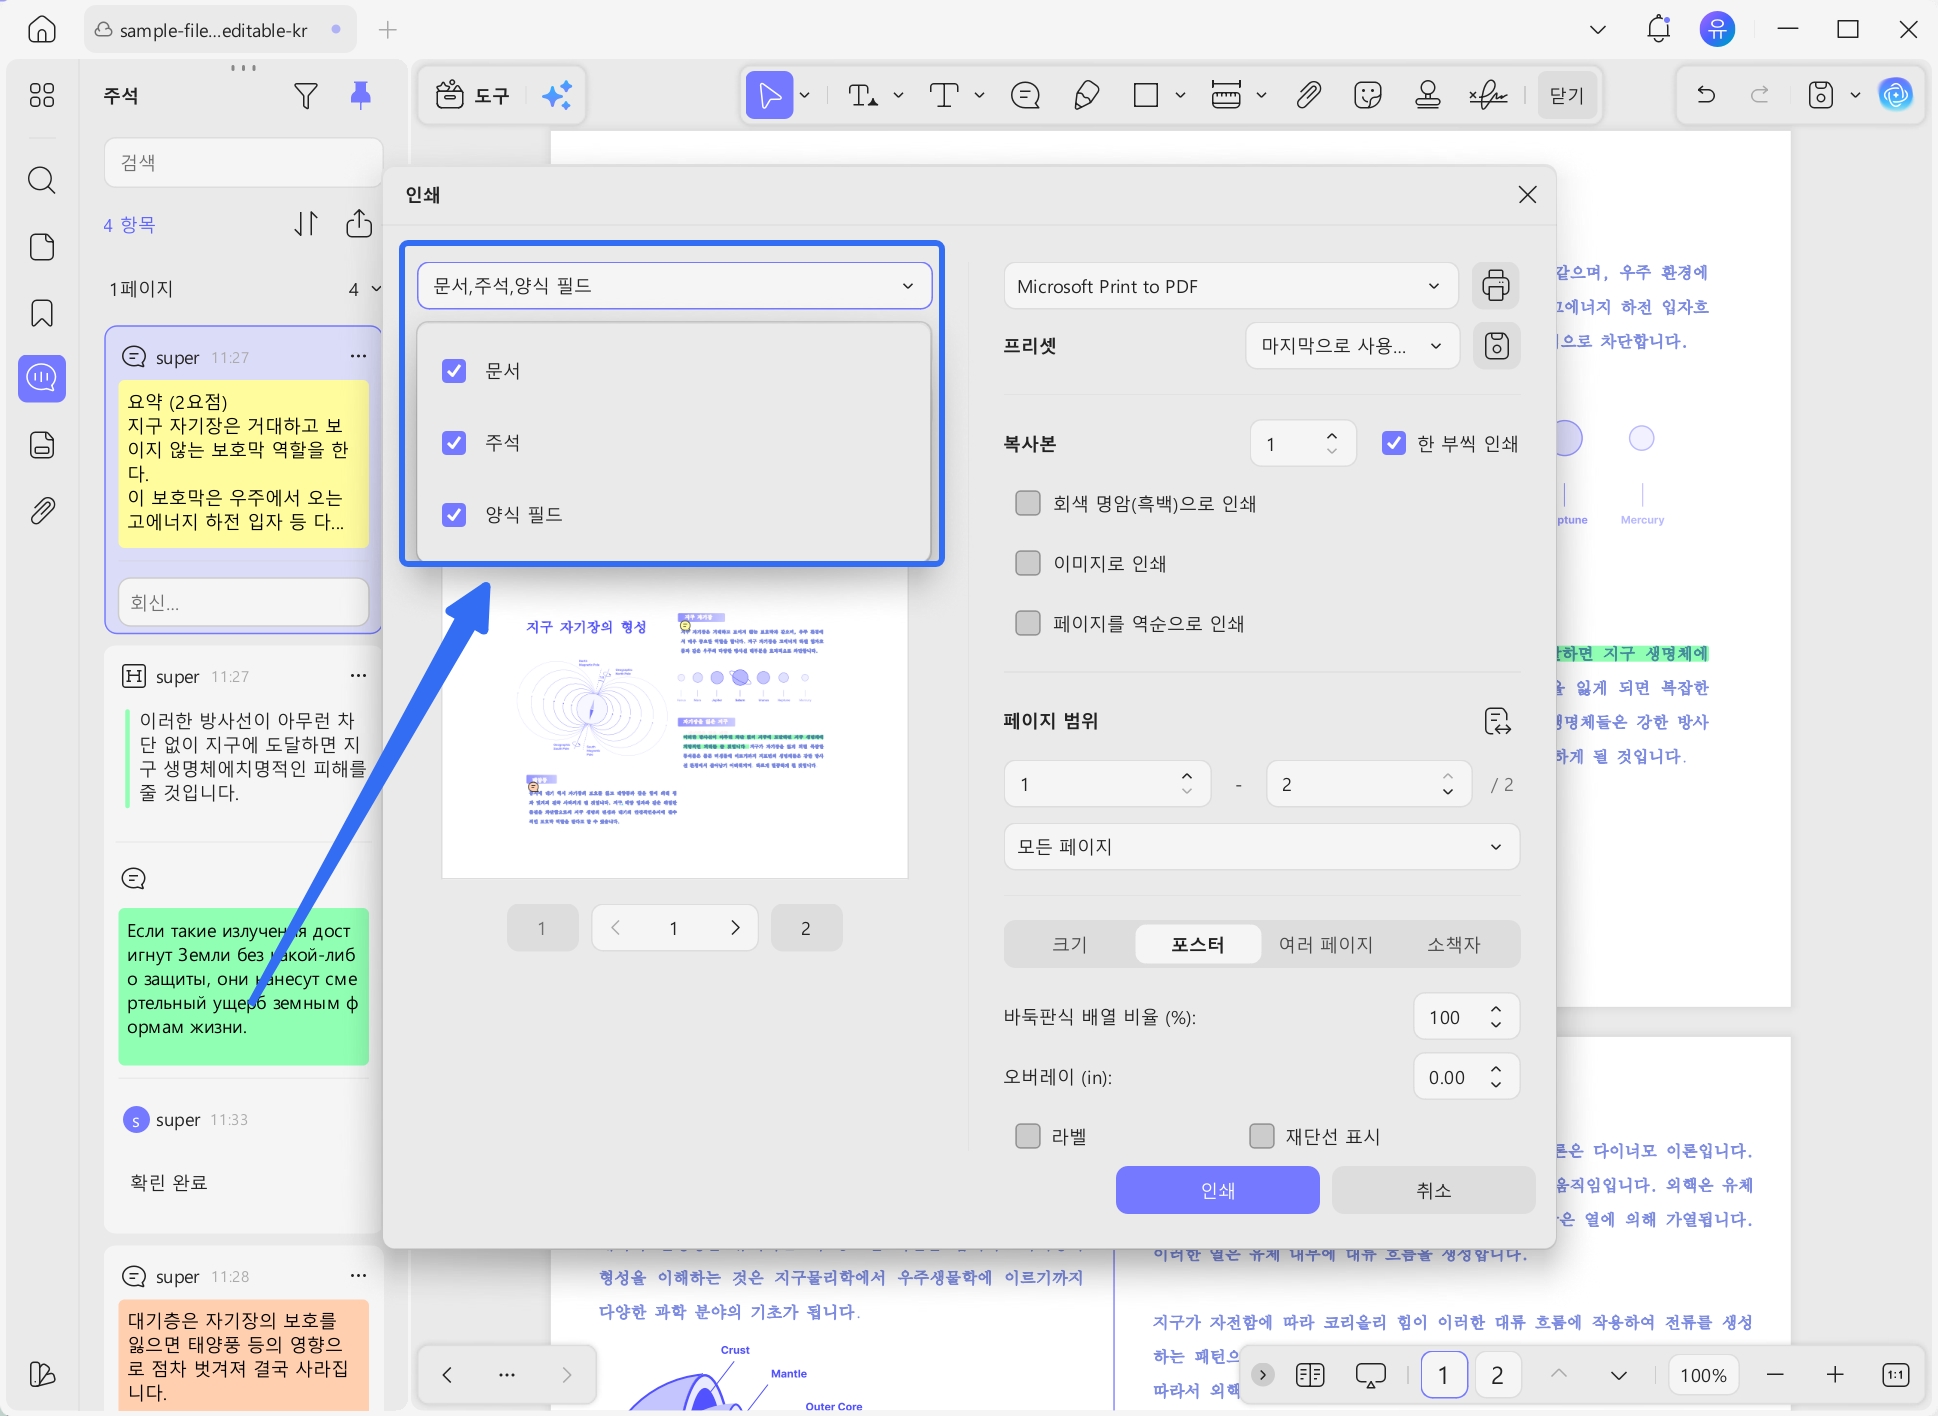The width and height of the screenshot is (1938, 1416).
Task: Increase 바둑판식 배열 비율 value
Action: tap(1496, 1010)
